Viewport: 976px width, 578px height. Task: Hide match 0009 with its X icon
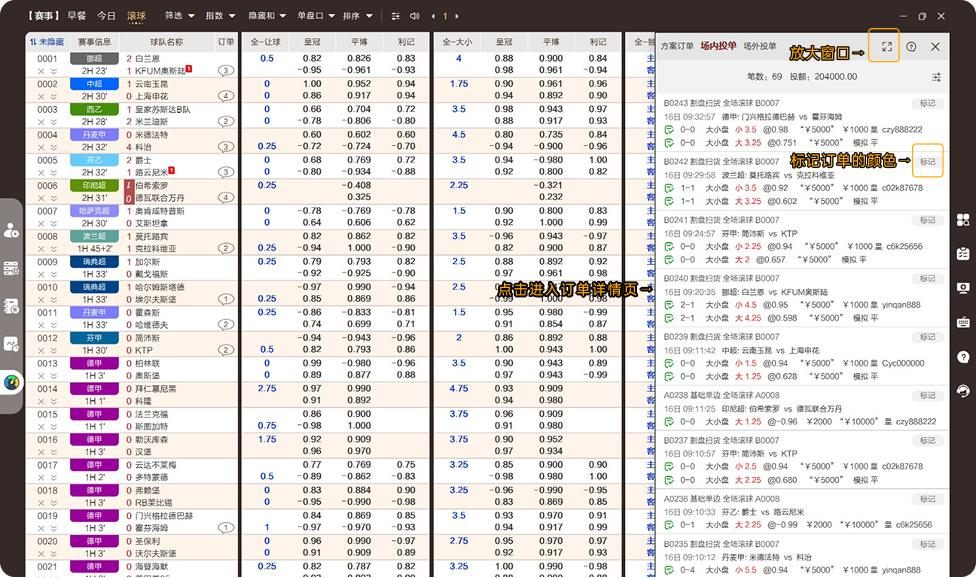[x=41, y=274]
